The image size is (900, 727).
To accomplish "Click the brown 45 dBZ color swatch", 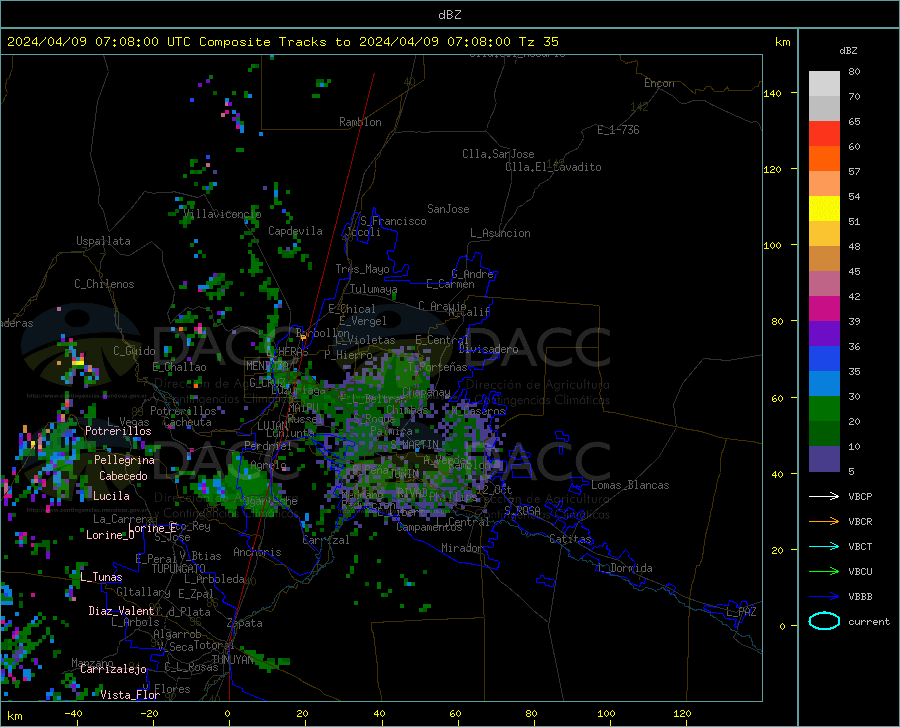I will coord(824,259).
